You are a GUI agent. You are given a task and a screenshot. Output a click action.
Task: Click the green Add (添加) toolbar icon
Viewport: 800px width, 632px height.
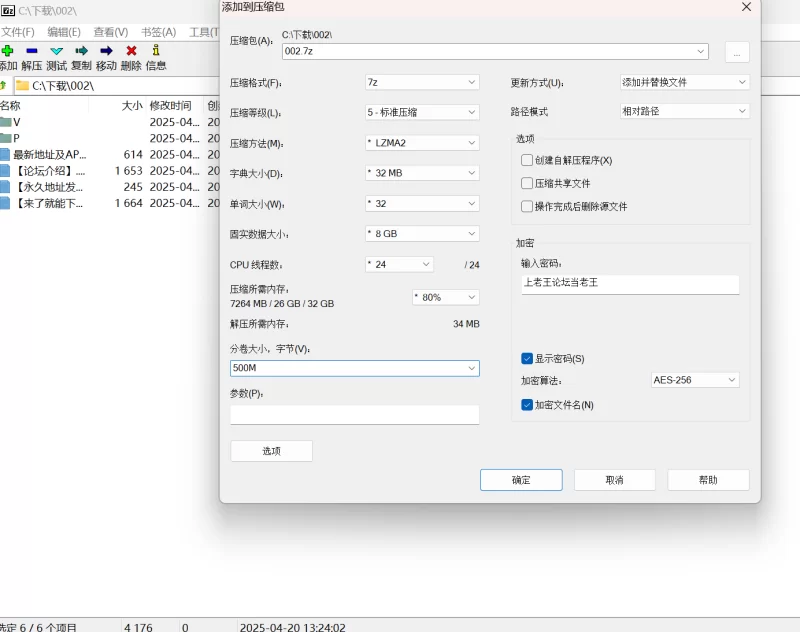[7, 50]
